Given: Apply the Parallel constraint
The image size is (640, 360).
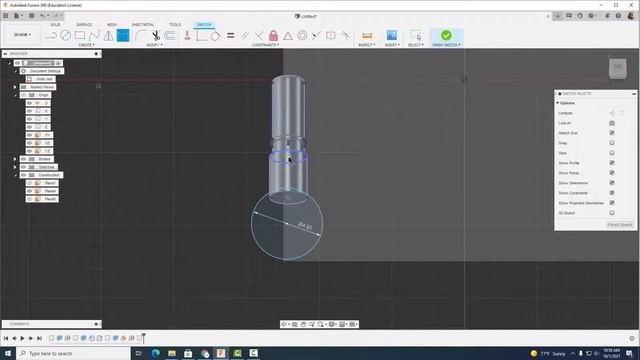Looking at the screenshot, I should pyautogui.click(x=245, y=36).
